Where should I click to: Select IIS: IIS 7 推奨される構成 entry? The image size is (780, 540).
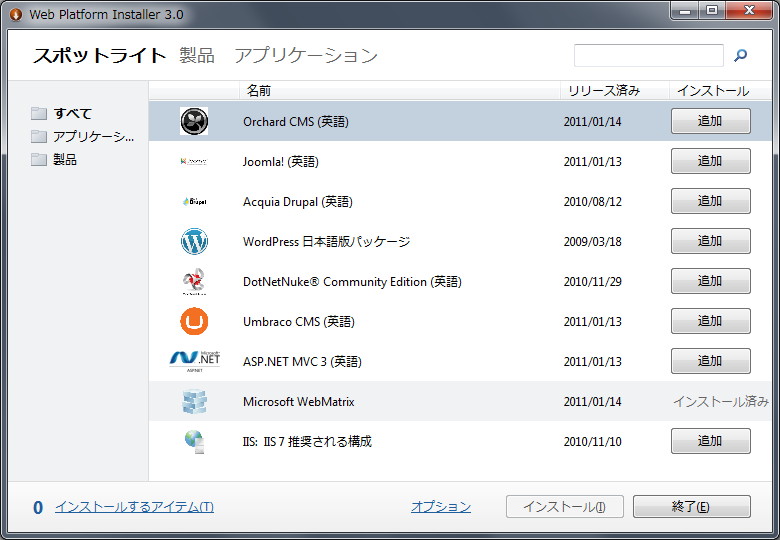[x=307, y=442]
